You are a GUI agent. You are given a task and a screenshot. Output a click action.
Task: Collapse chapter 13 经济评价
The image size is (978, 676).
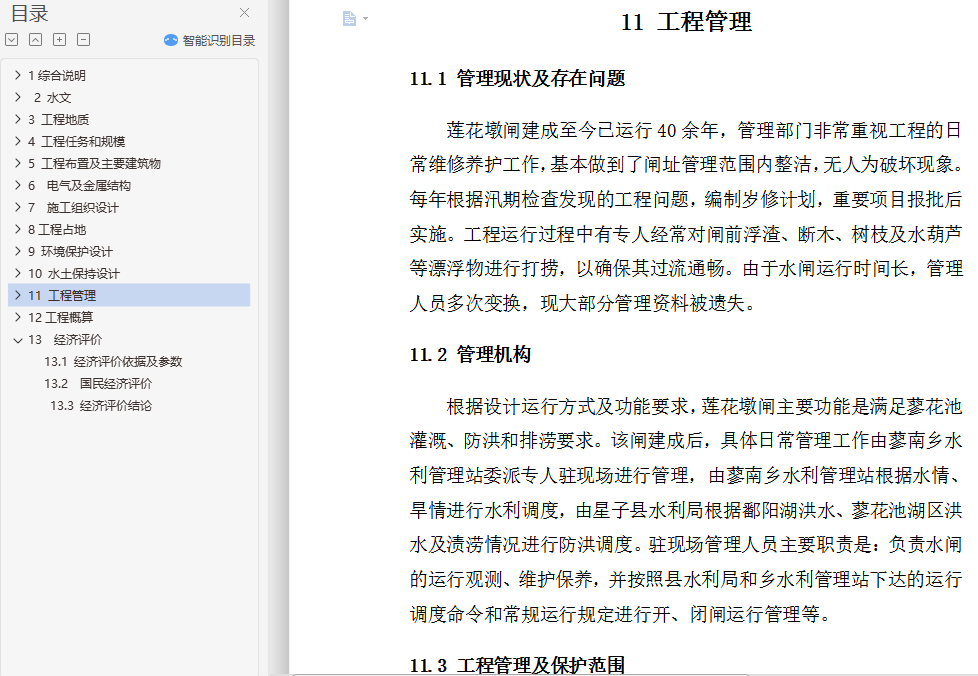point(17,340)
